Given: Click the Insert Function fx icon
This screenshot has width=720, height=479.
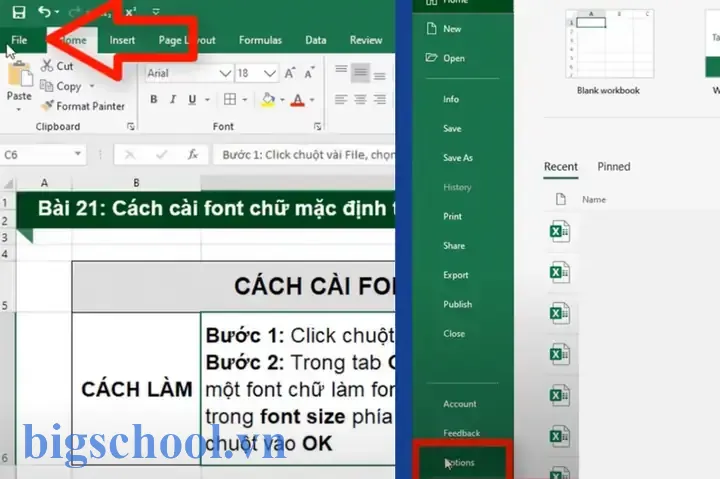Looking at the screenshot, I should coord(193,155).
